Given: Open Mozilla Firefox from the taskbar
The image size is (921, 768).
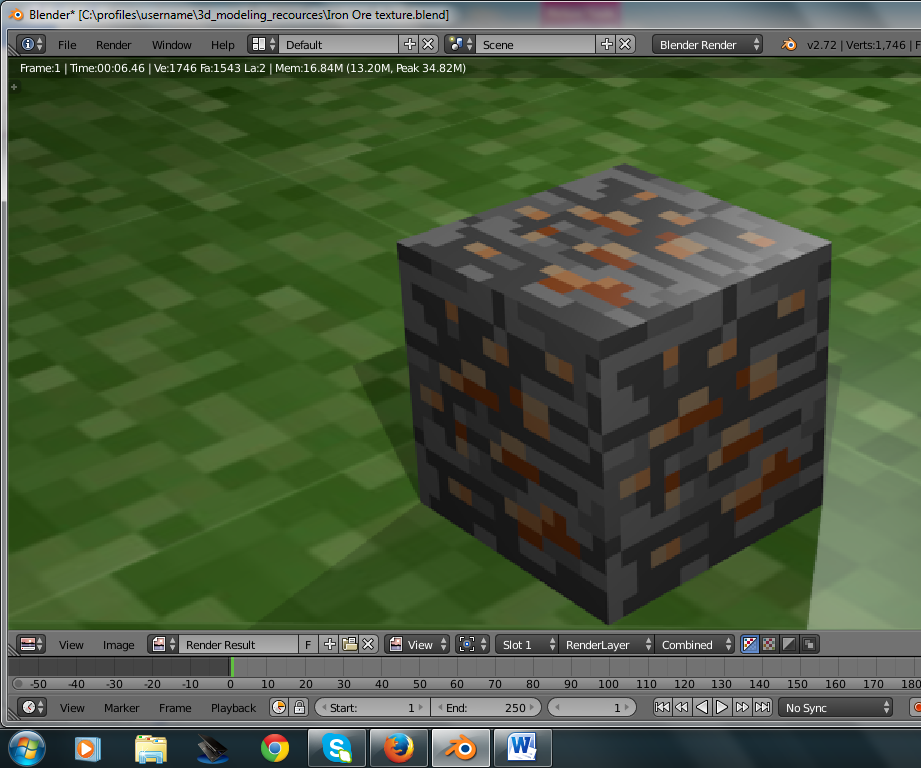Looking at the screenshot, I should (399, 746).
